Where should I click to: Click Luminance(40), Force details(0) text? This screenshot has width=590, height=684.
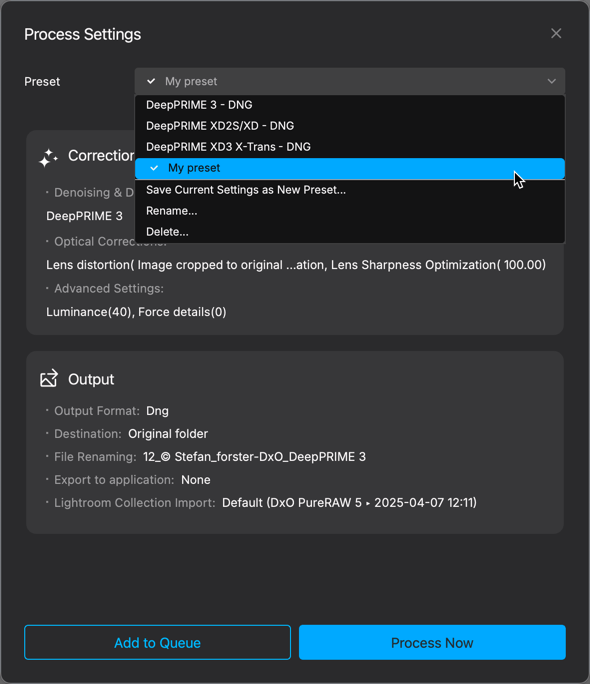click(x=136, y=312)
